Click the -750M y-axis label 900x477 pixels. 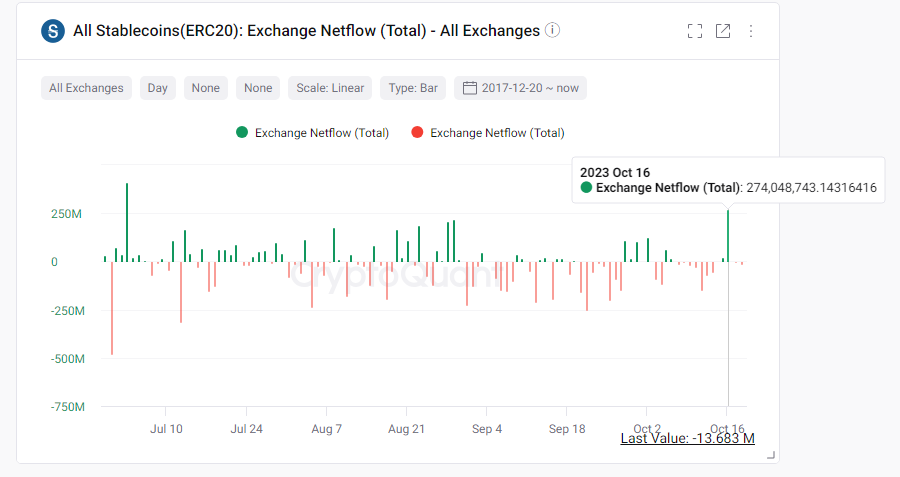68,407
